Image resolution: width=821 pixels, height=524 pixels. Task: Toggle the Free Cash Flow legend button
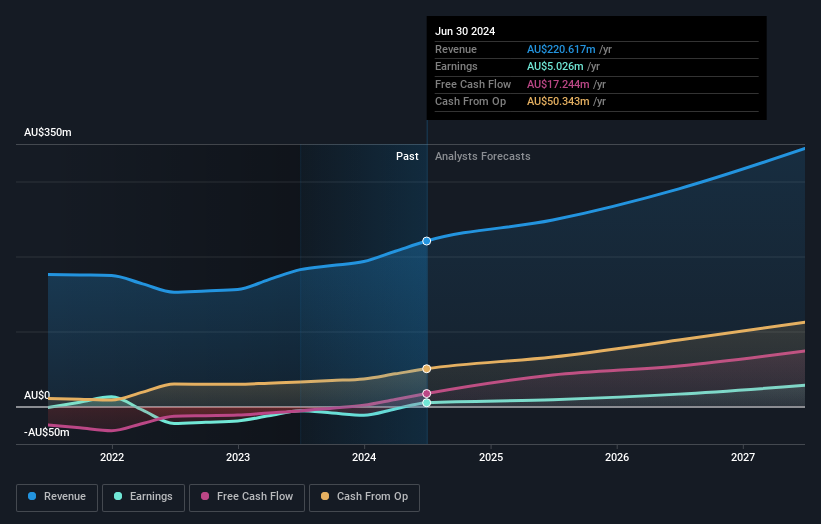click(x=247, y=497)
